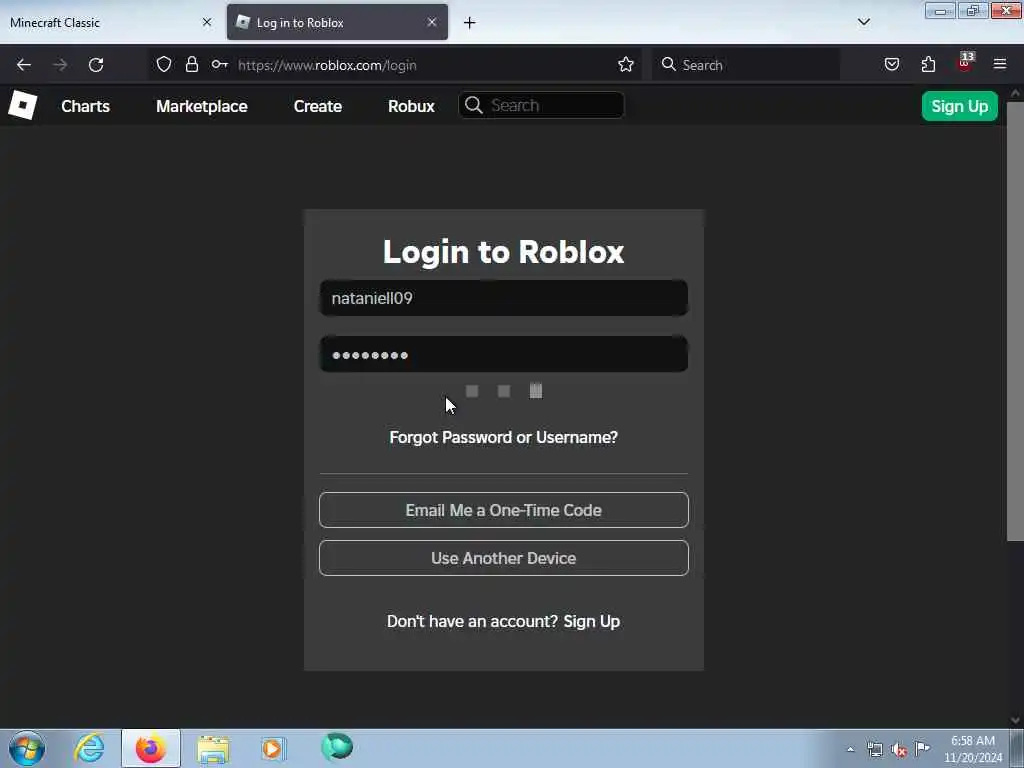Close the Log in to Roblox tab
Viewport: 1024px width, 768px height.
tap(432, 22)
